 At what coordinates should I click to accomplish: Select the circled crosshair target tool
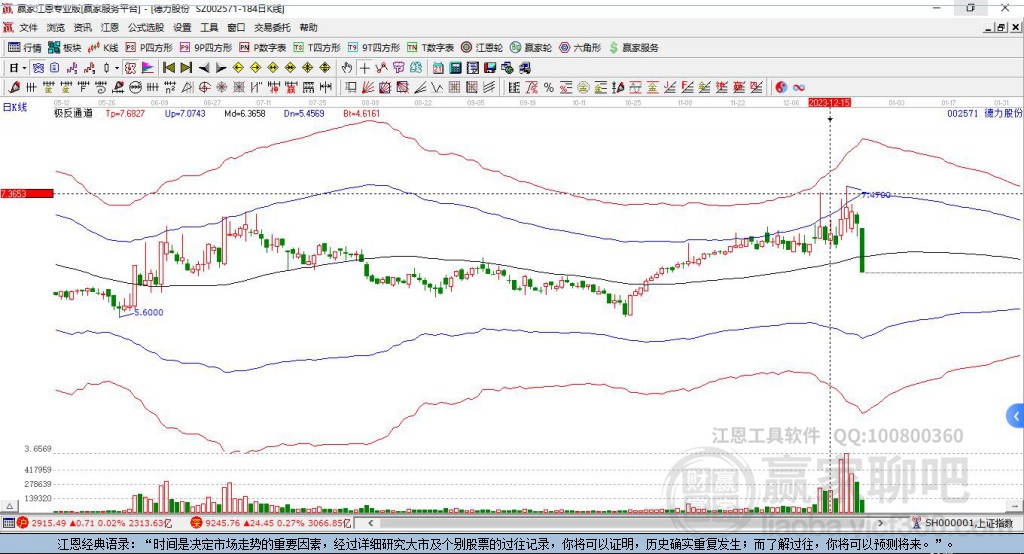click(x=204, y=87)
